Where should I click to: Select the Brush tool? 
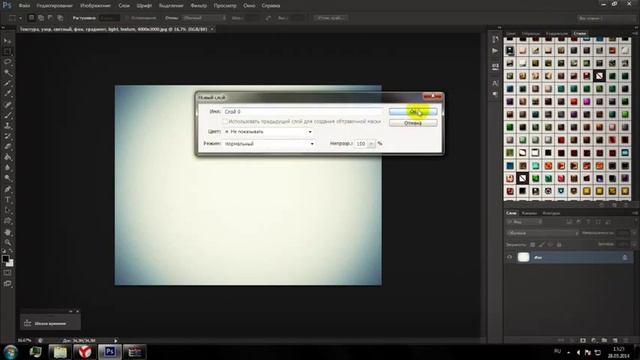[x=7, y=116]
